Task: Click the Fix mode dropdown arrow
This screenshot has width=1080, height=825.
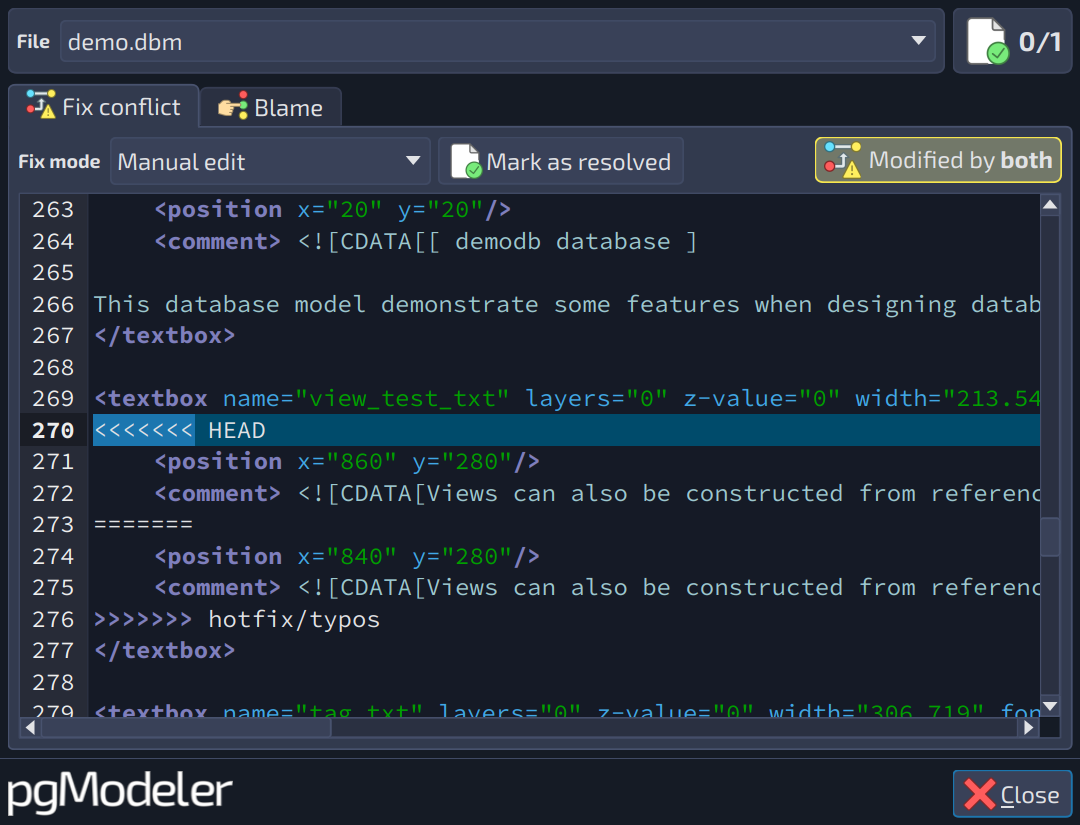Action: (x=413, y=161)
